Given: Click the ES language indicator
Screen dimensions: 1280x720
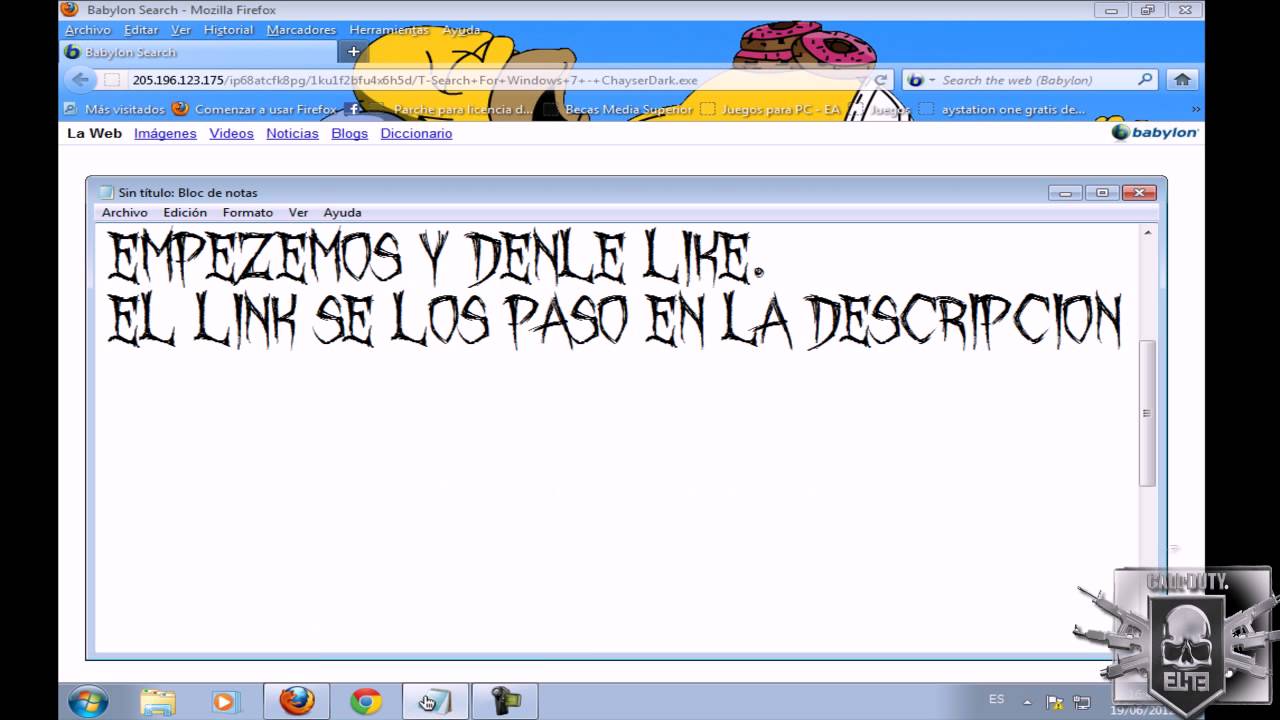Looking at the screenshot, I should pyautogui.click(x=996, y=699).
